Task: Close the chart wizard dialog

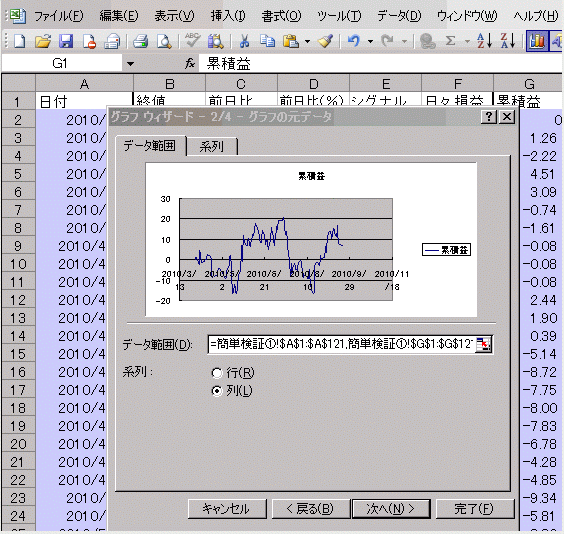Action: coord(507,117)
